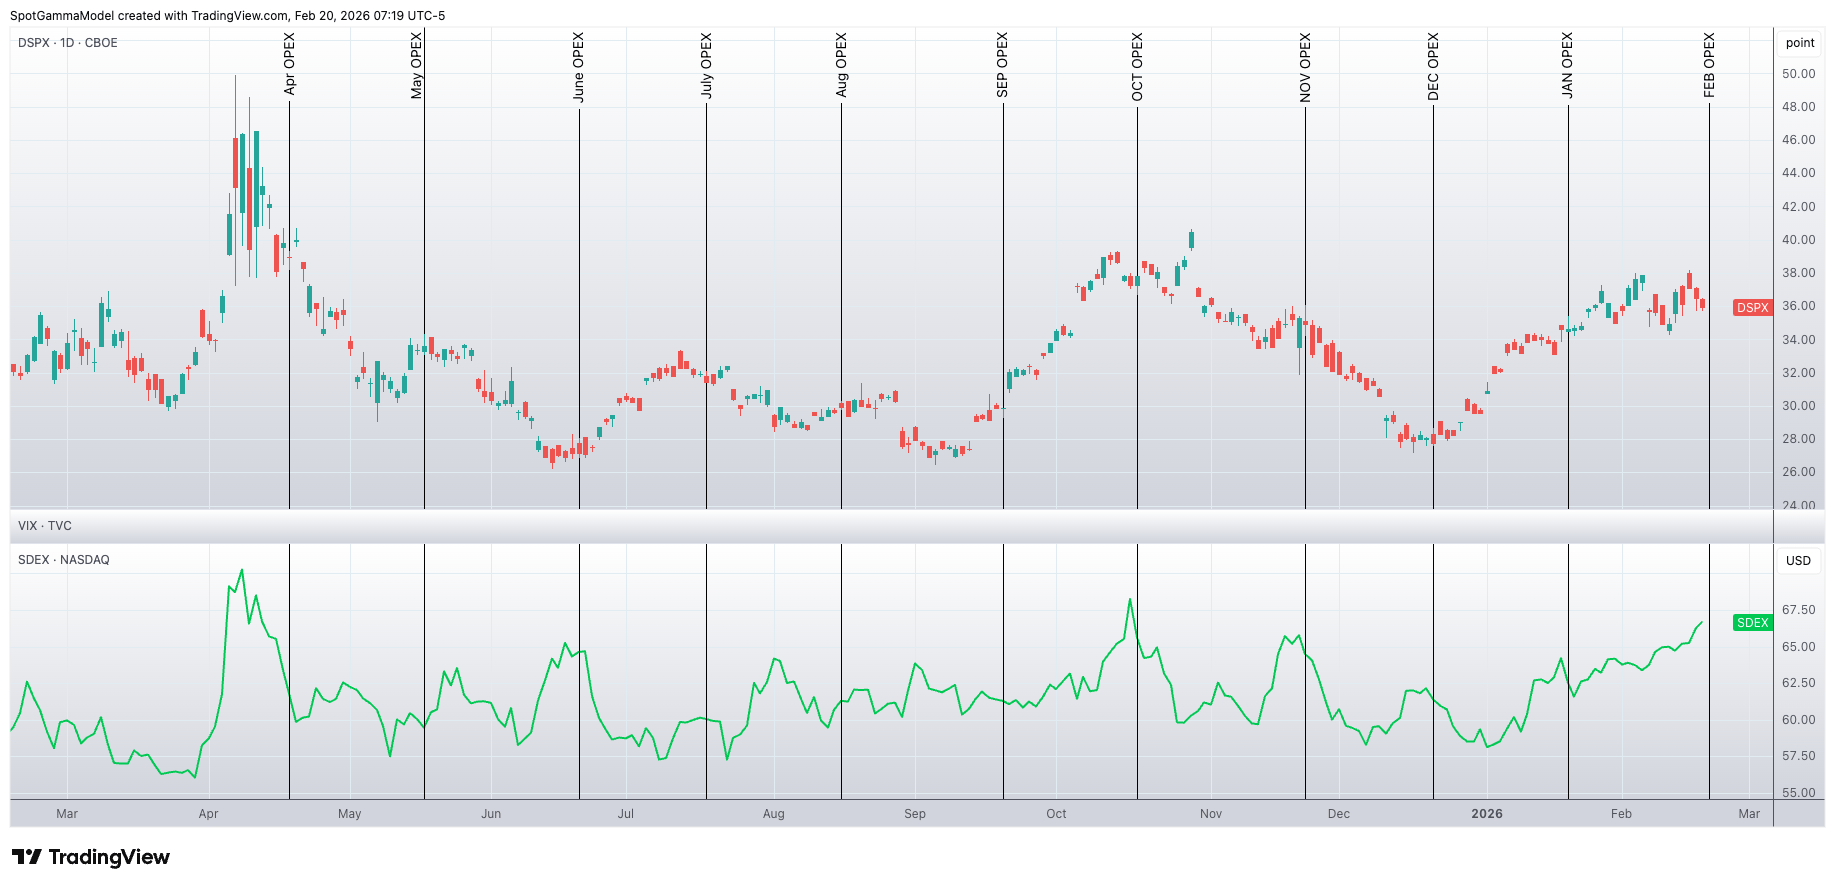
Task: Click the Apr OPEX vertical line label
Action: (290, 64)
